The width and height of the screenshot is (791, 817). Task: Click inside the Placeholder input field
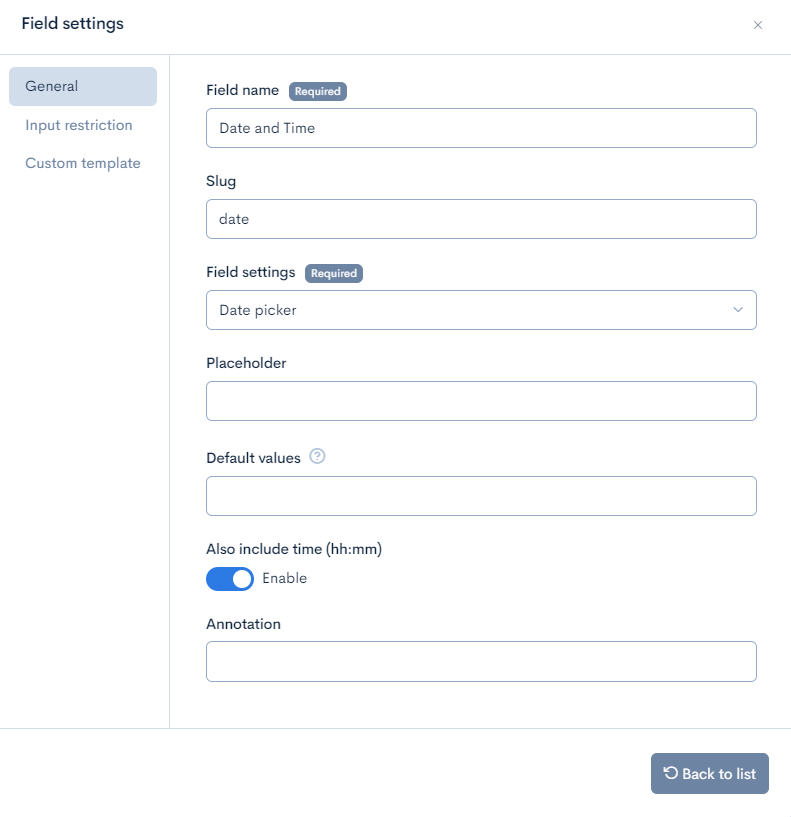click(481, 400)
